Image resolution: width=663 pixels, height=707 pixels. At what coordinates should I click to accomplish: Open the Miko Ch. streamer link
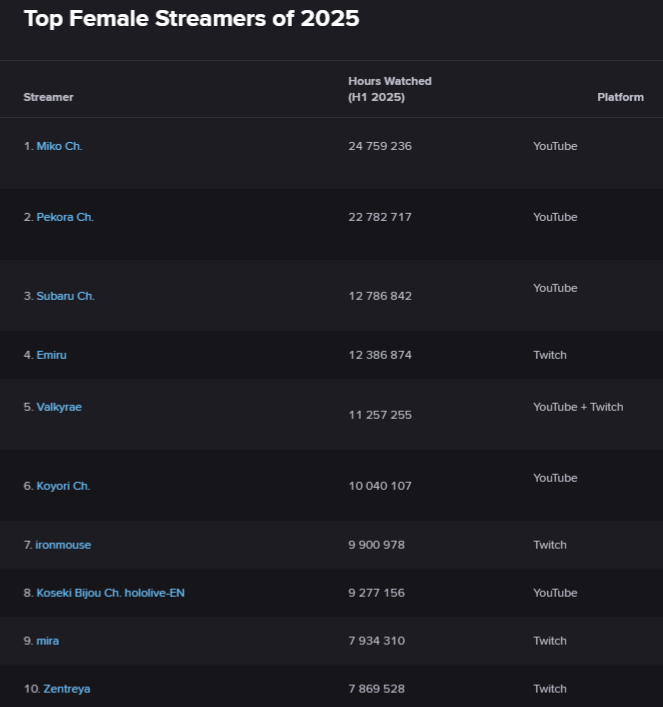pos(59,146)
